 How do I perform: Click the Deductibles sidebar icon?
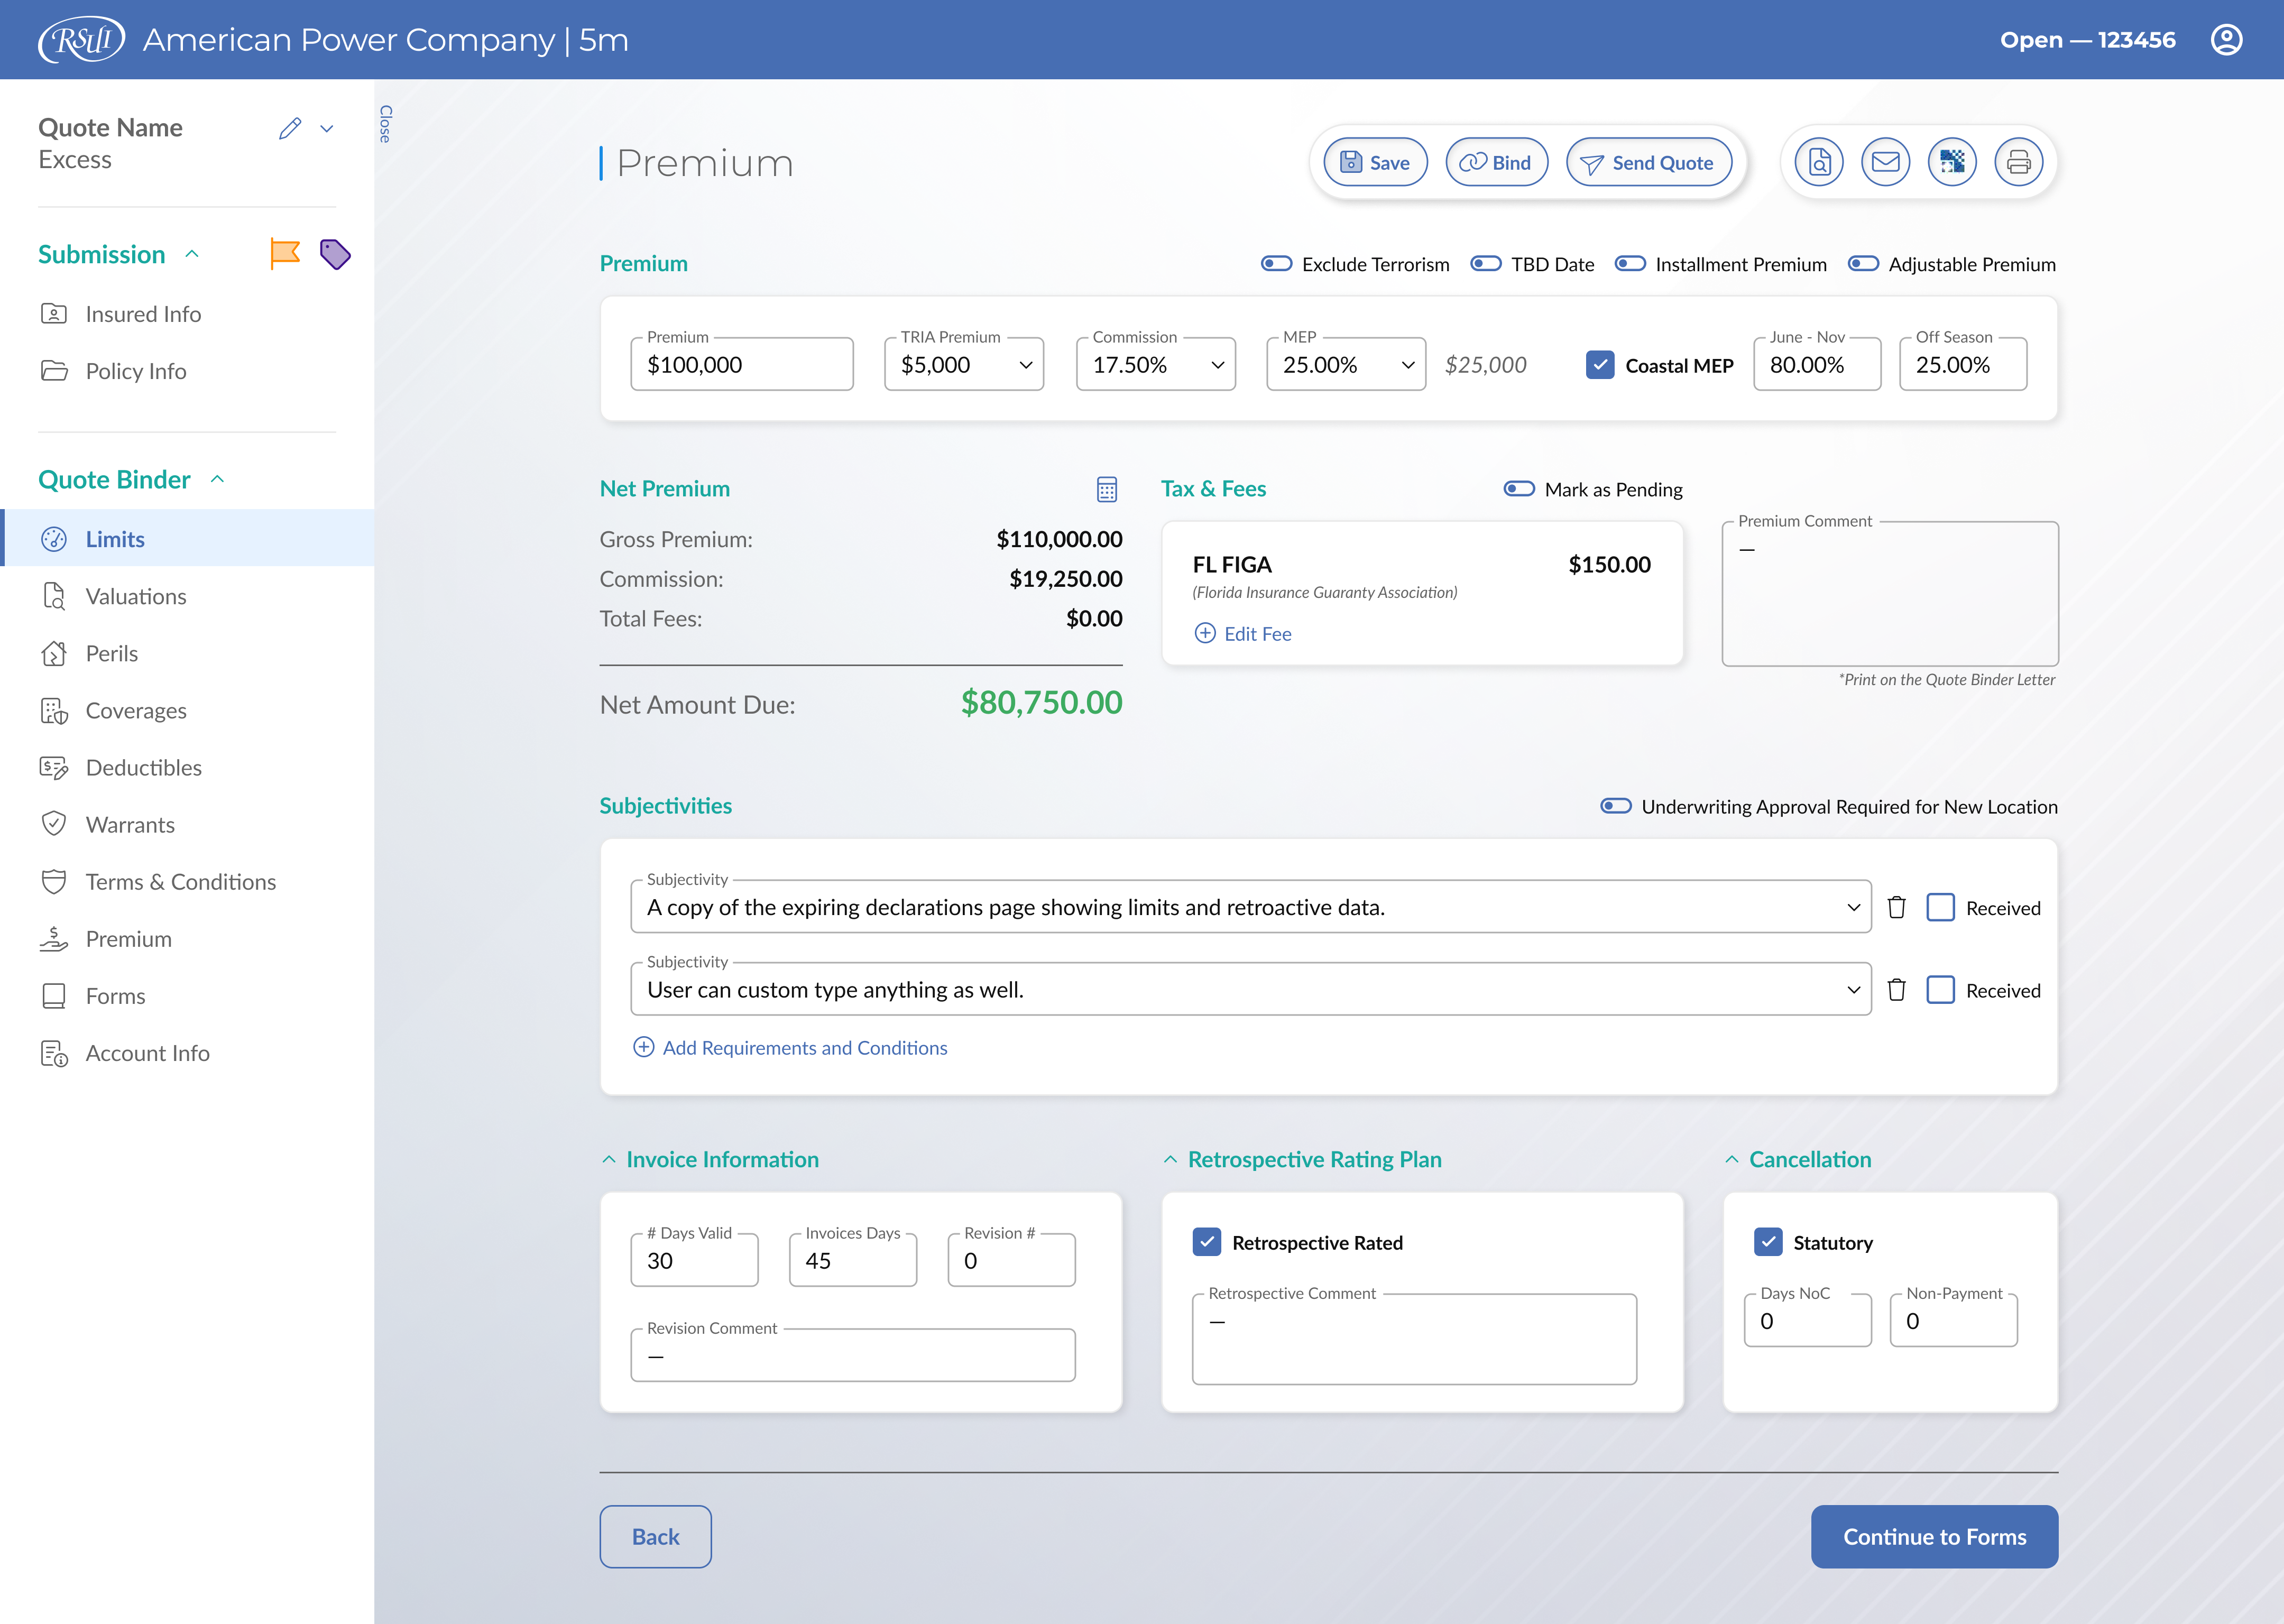pos(54,767)
